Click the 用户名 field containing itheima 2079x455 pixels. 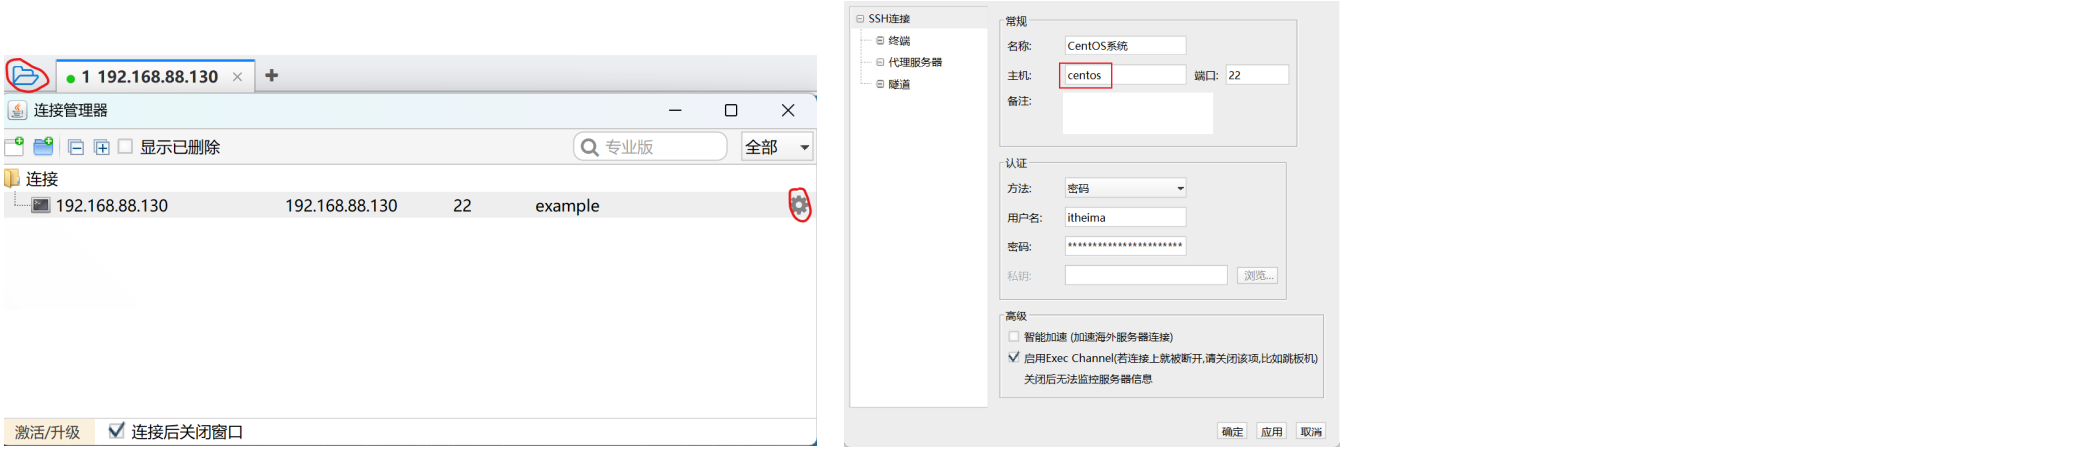coord(1125,217)
